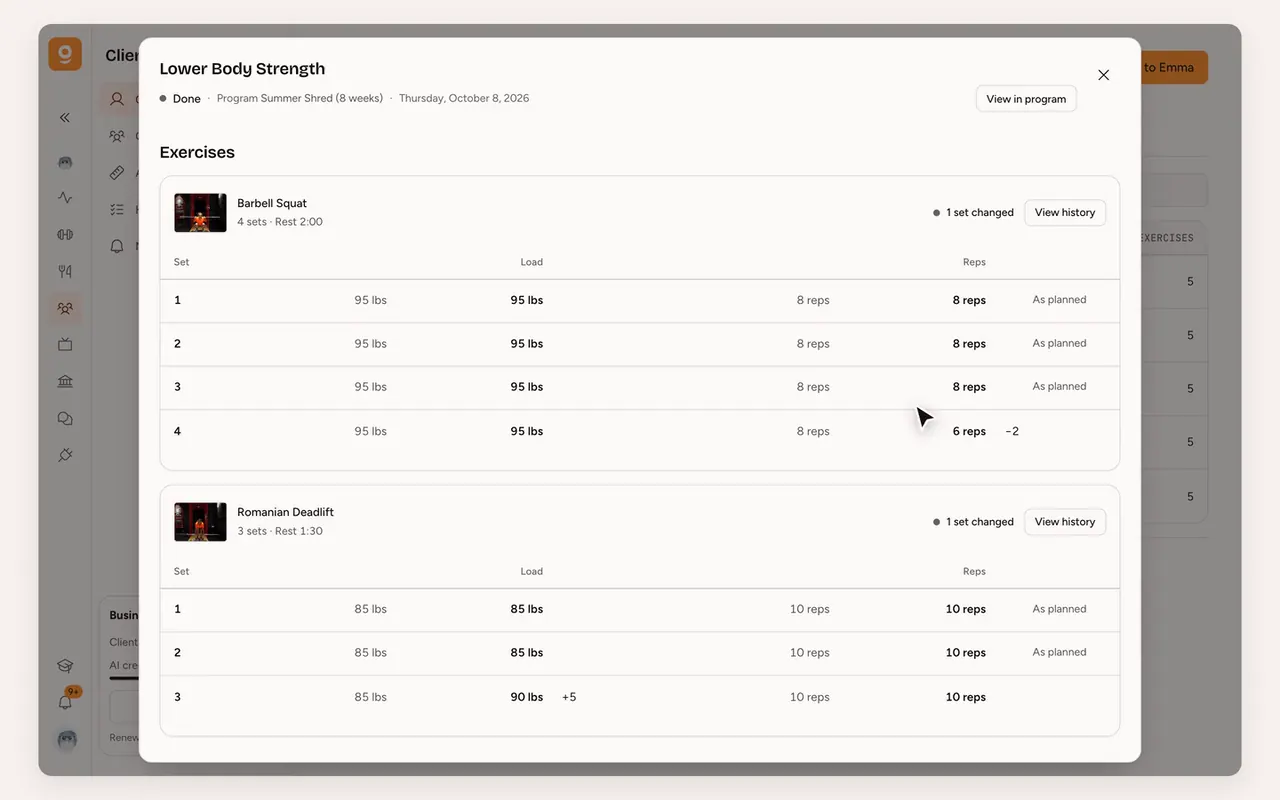Click the "Done" status label
This screenshot has width=1280, height=800.
186,99
